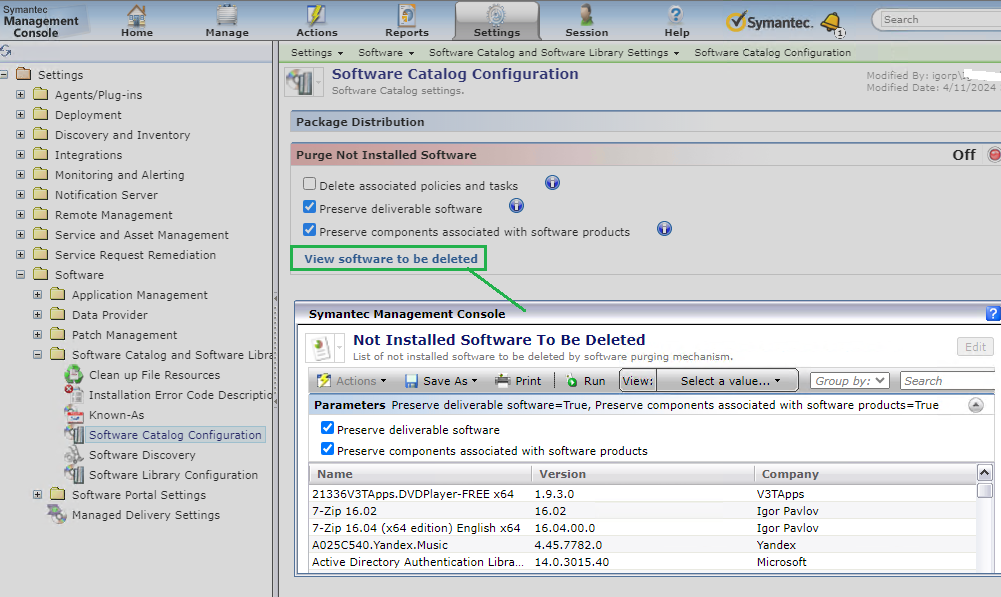Click the Print toolbar button

pyautogui.click(x=518, y=381)
